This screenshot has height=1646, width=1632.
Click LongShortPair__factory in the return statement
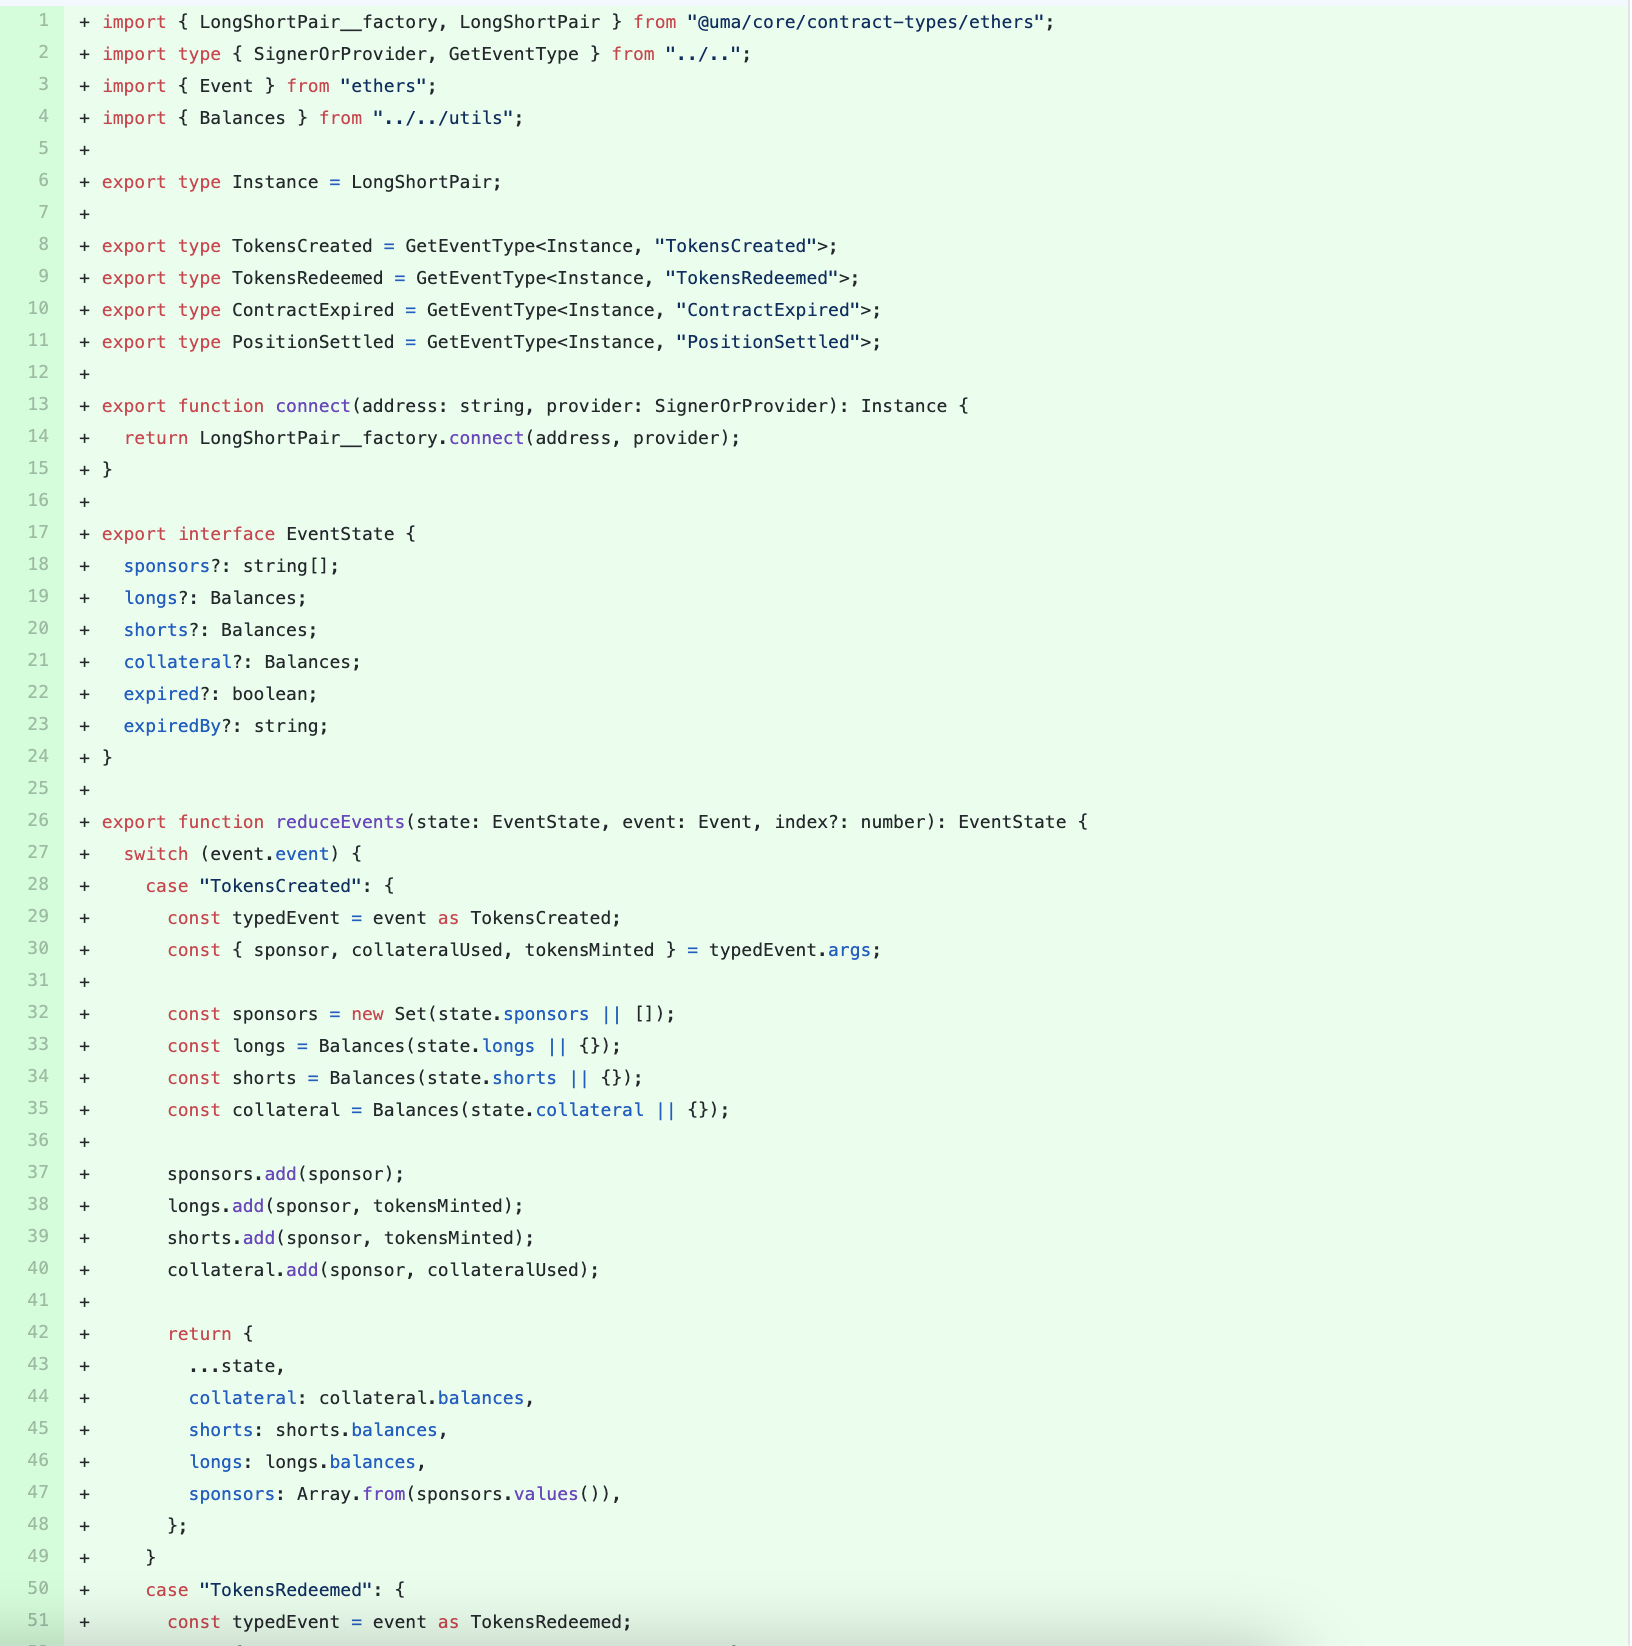[x=318, y=438]
